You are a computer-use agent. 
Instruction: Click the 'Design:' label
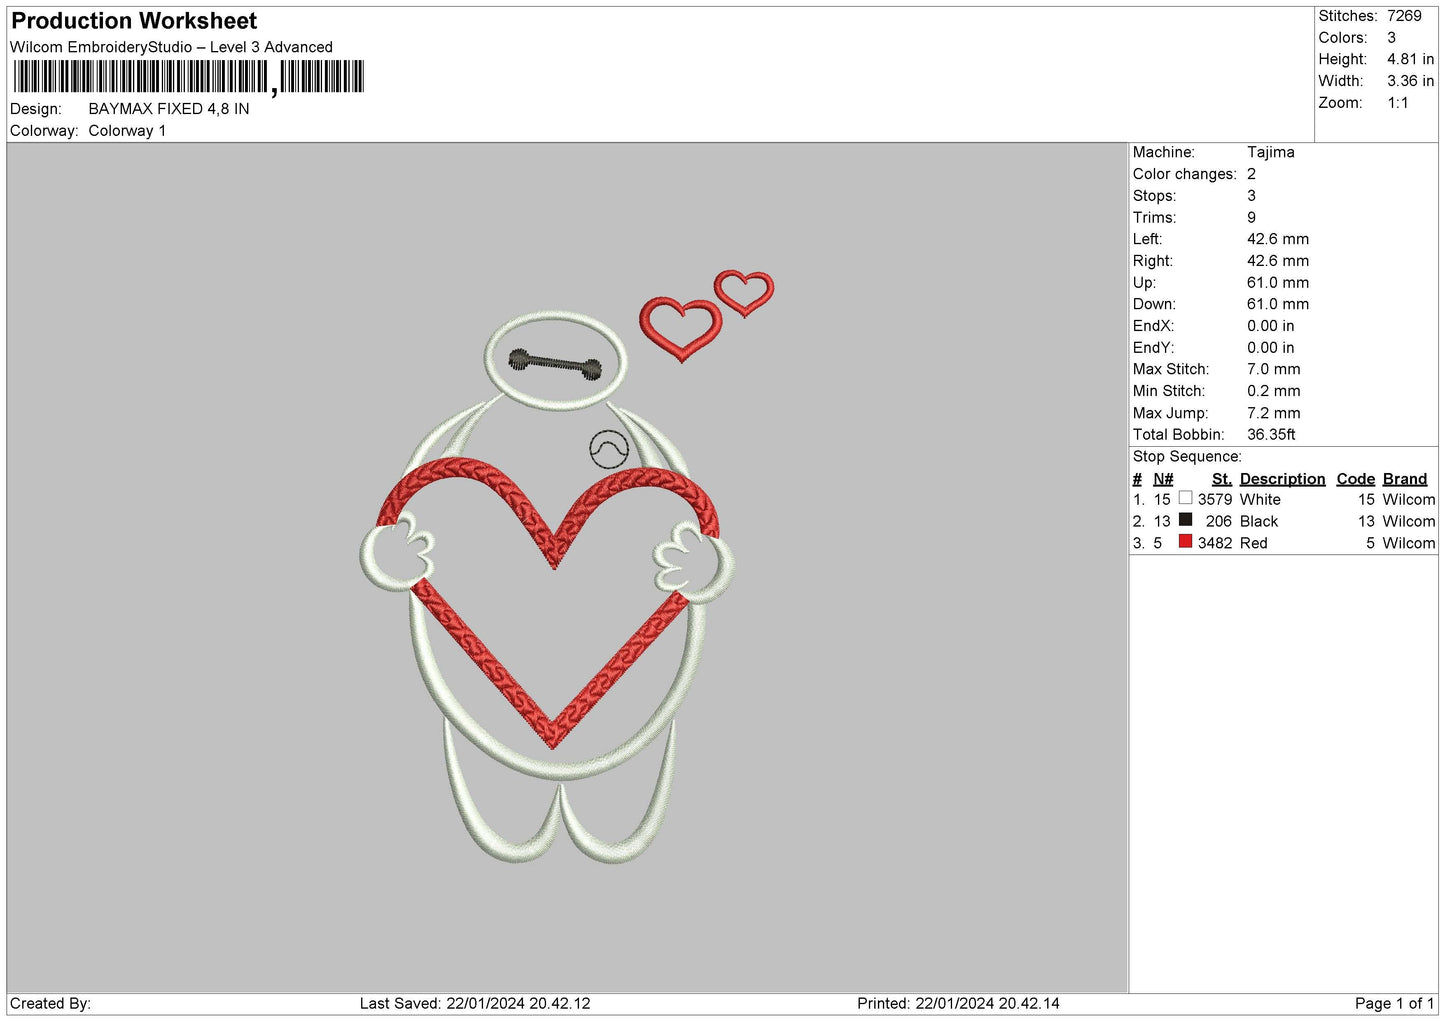click(36, 109)
